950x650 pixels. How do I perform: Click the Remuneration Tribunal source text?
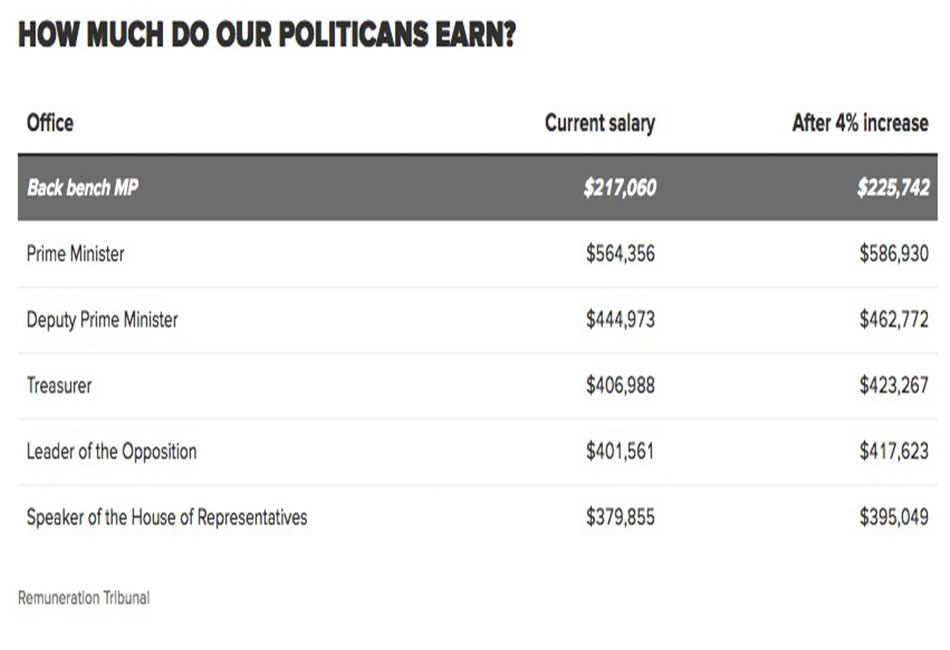[x=84, y=598]
